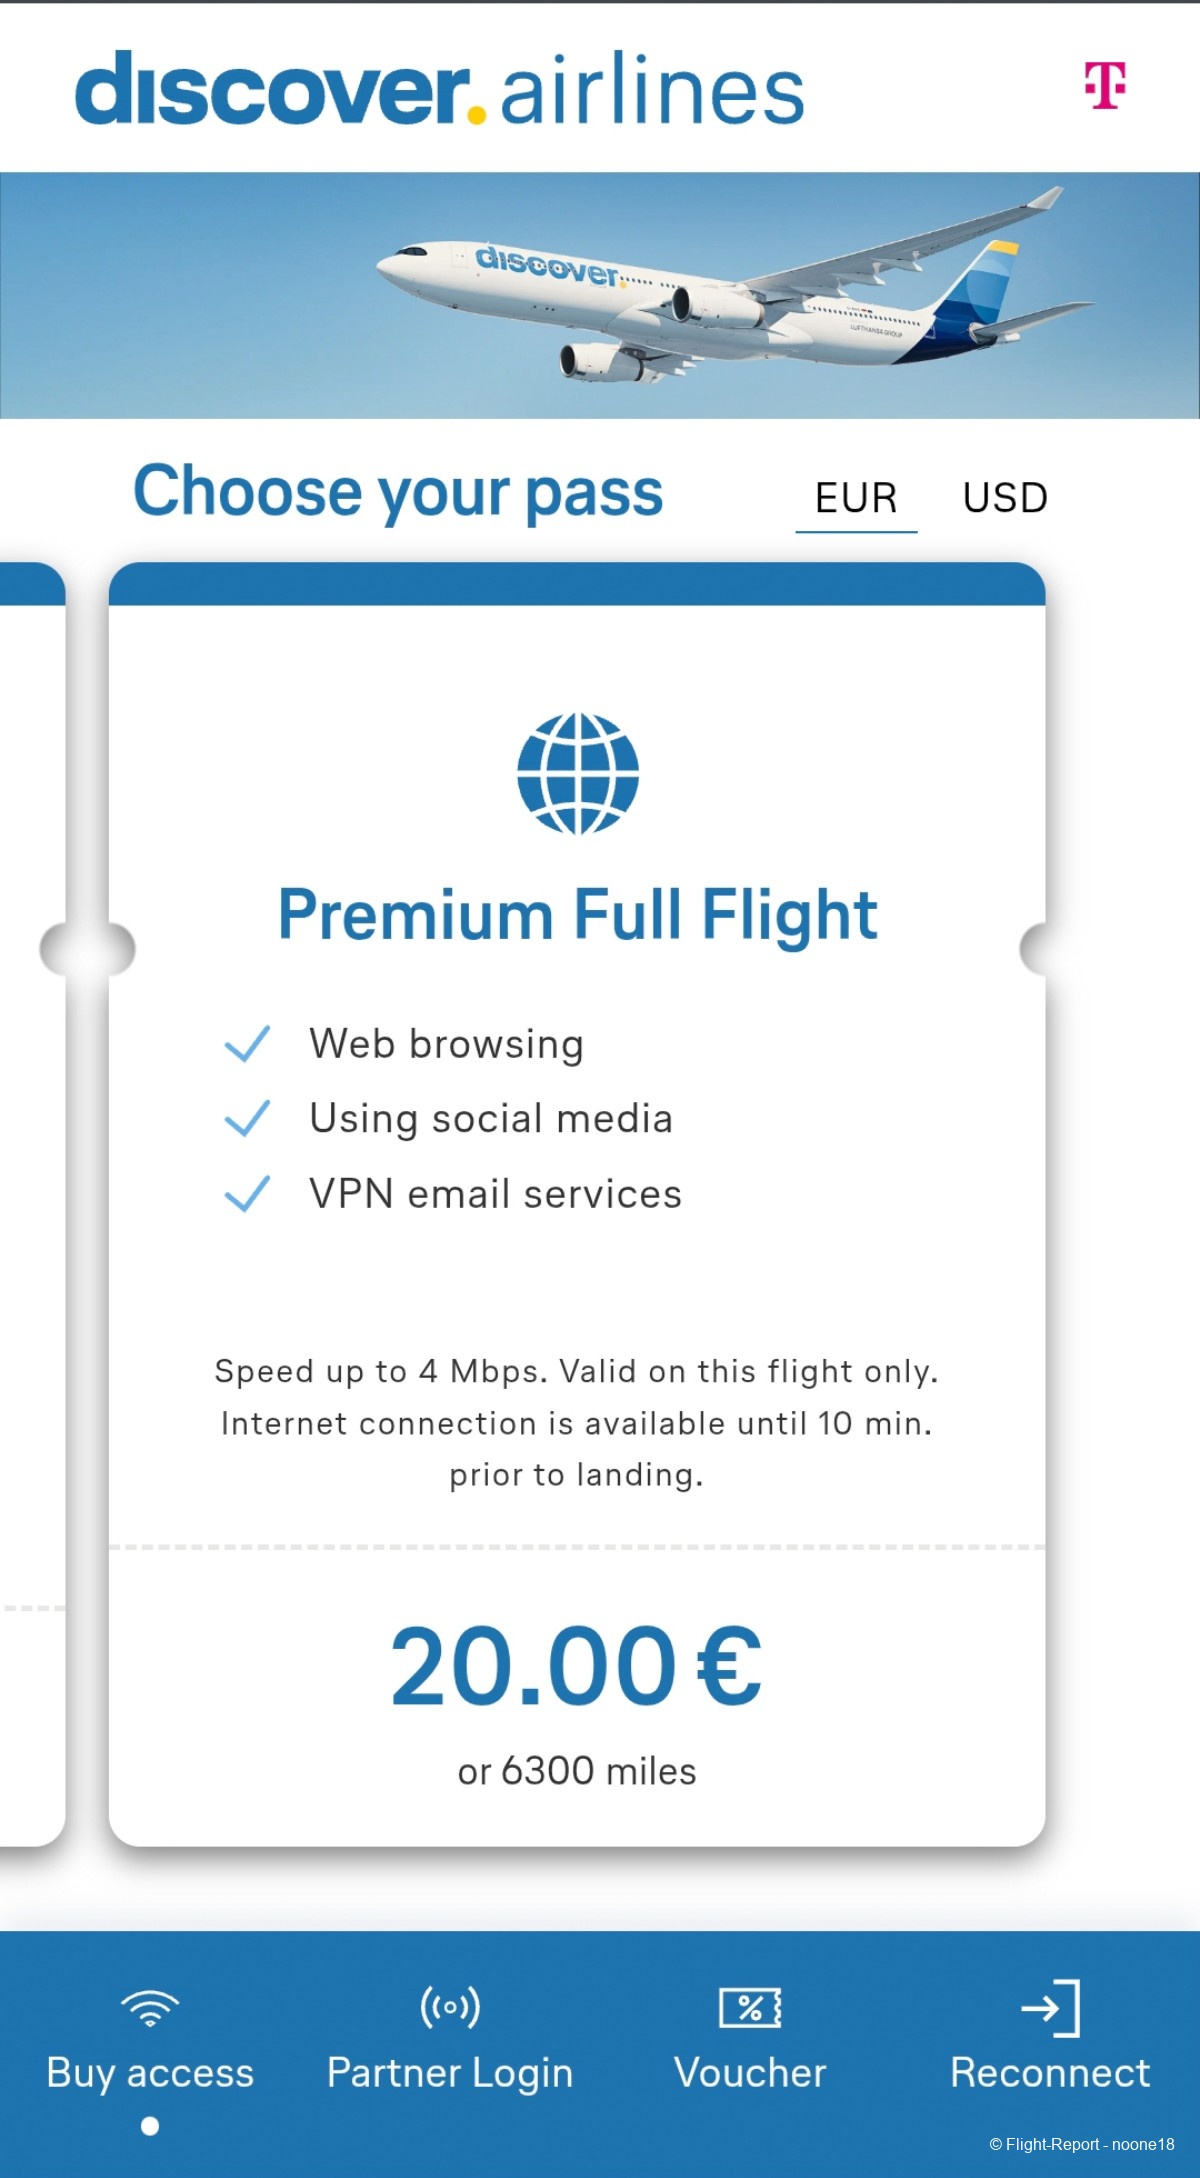Click the discover airlines logo
This screenshot has width=1200, height=2178.
[440, 90]
